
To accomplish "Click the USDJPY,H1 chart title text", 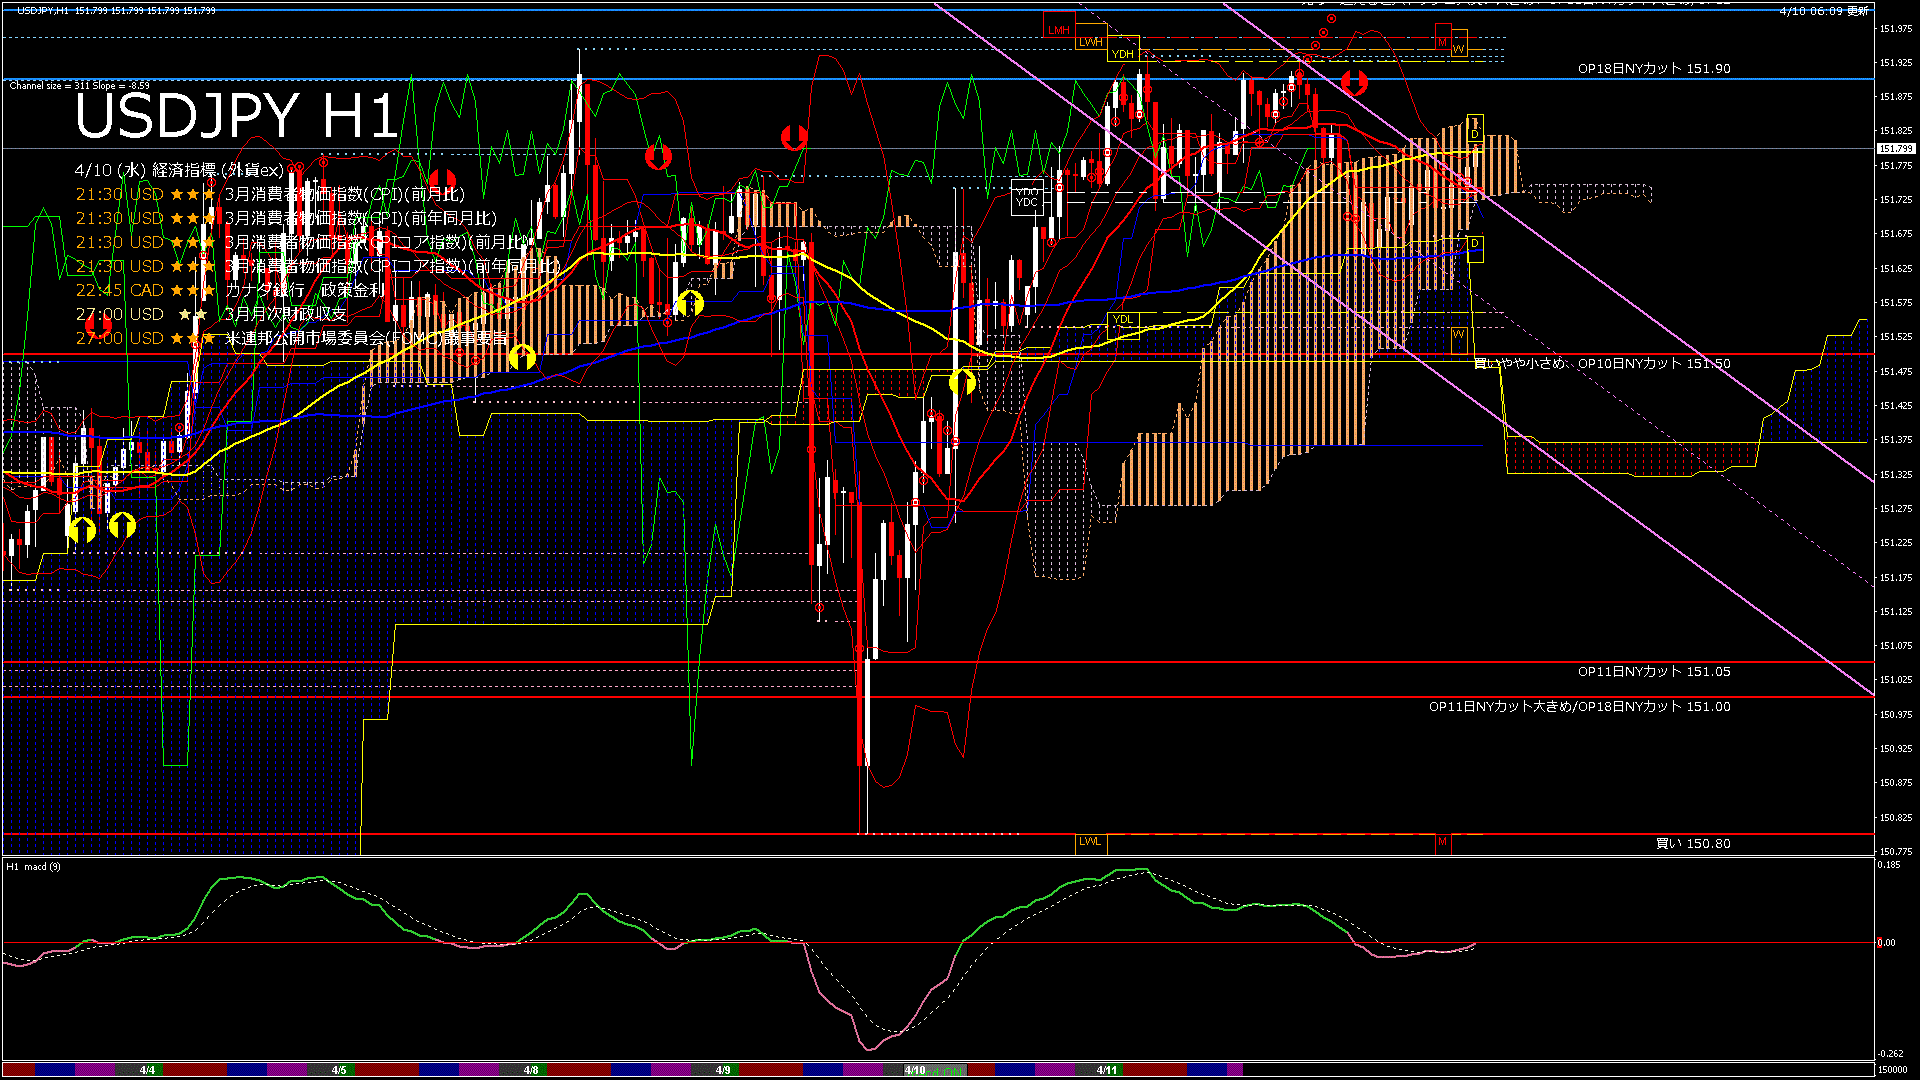I will 43,10.
